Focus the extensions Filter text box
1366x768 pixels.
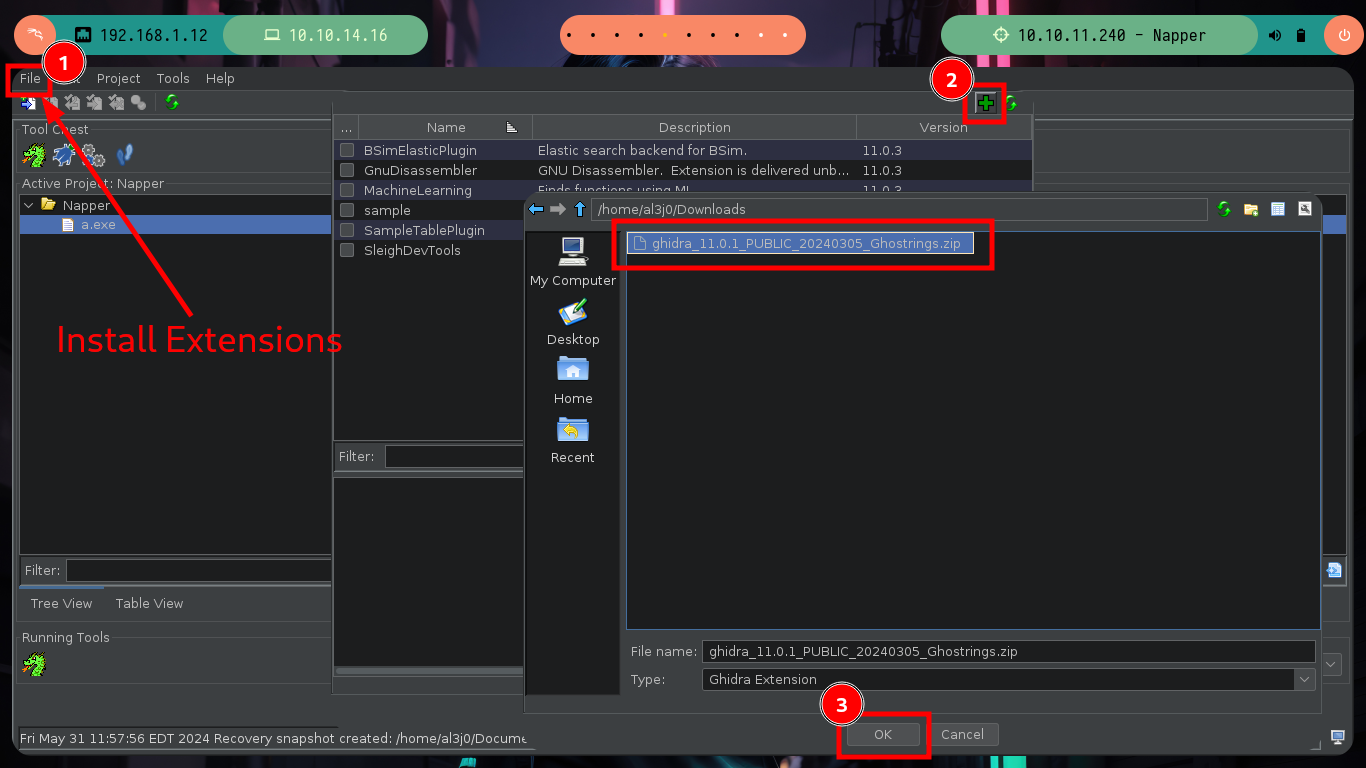click(454, 456)
